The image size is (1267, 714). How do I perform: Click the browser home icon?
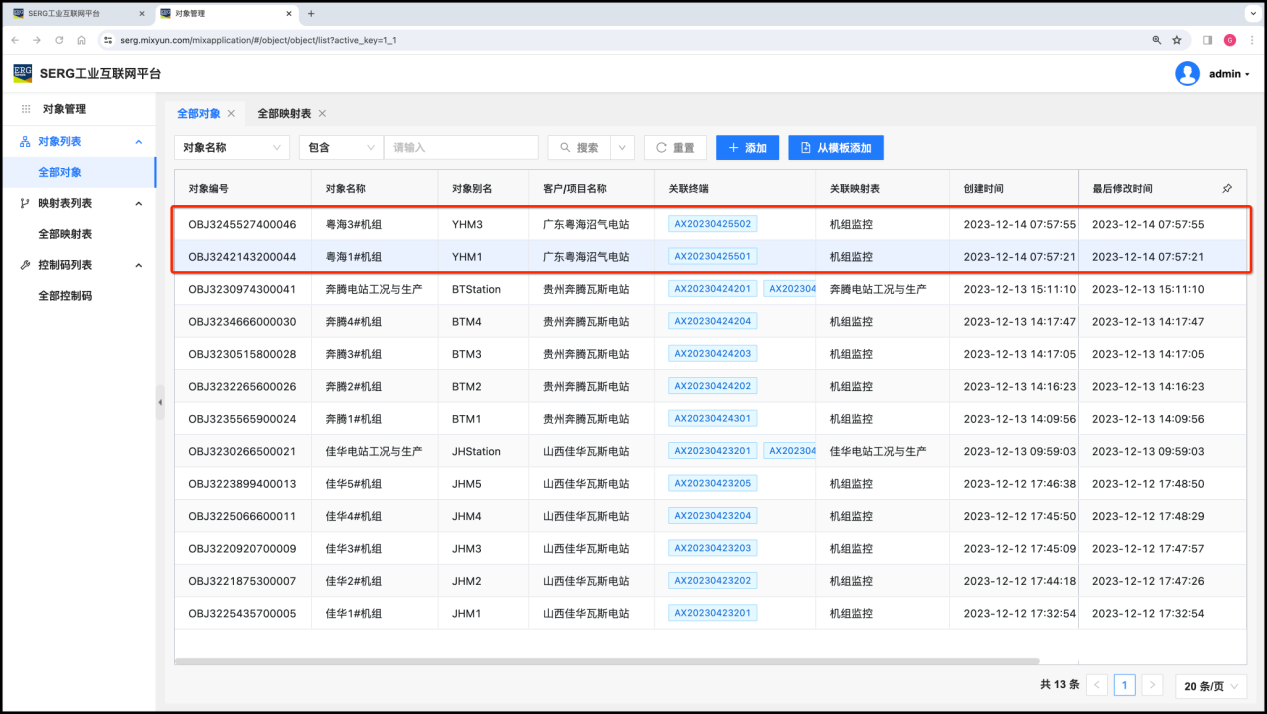click(81, 40)
